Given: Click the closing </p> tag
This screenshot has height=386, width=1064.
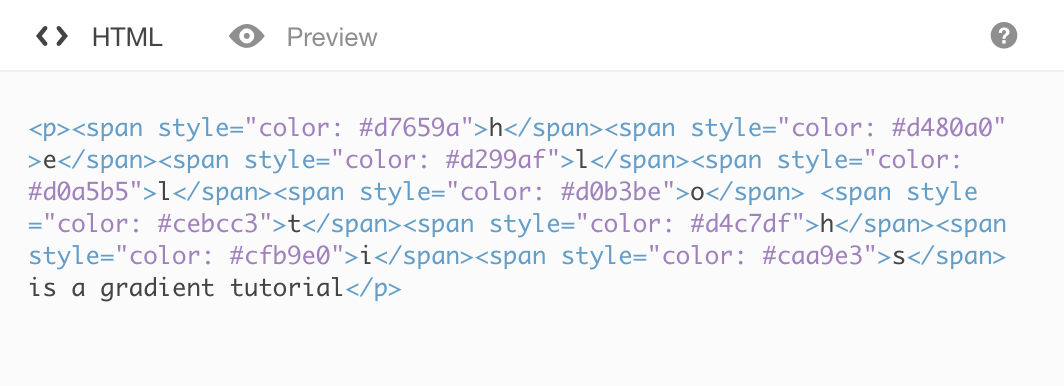Looking at the screenshot, I should [373, 289].
